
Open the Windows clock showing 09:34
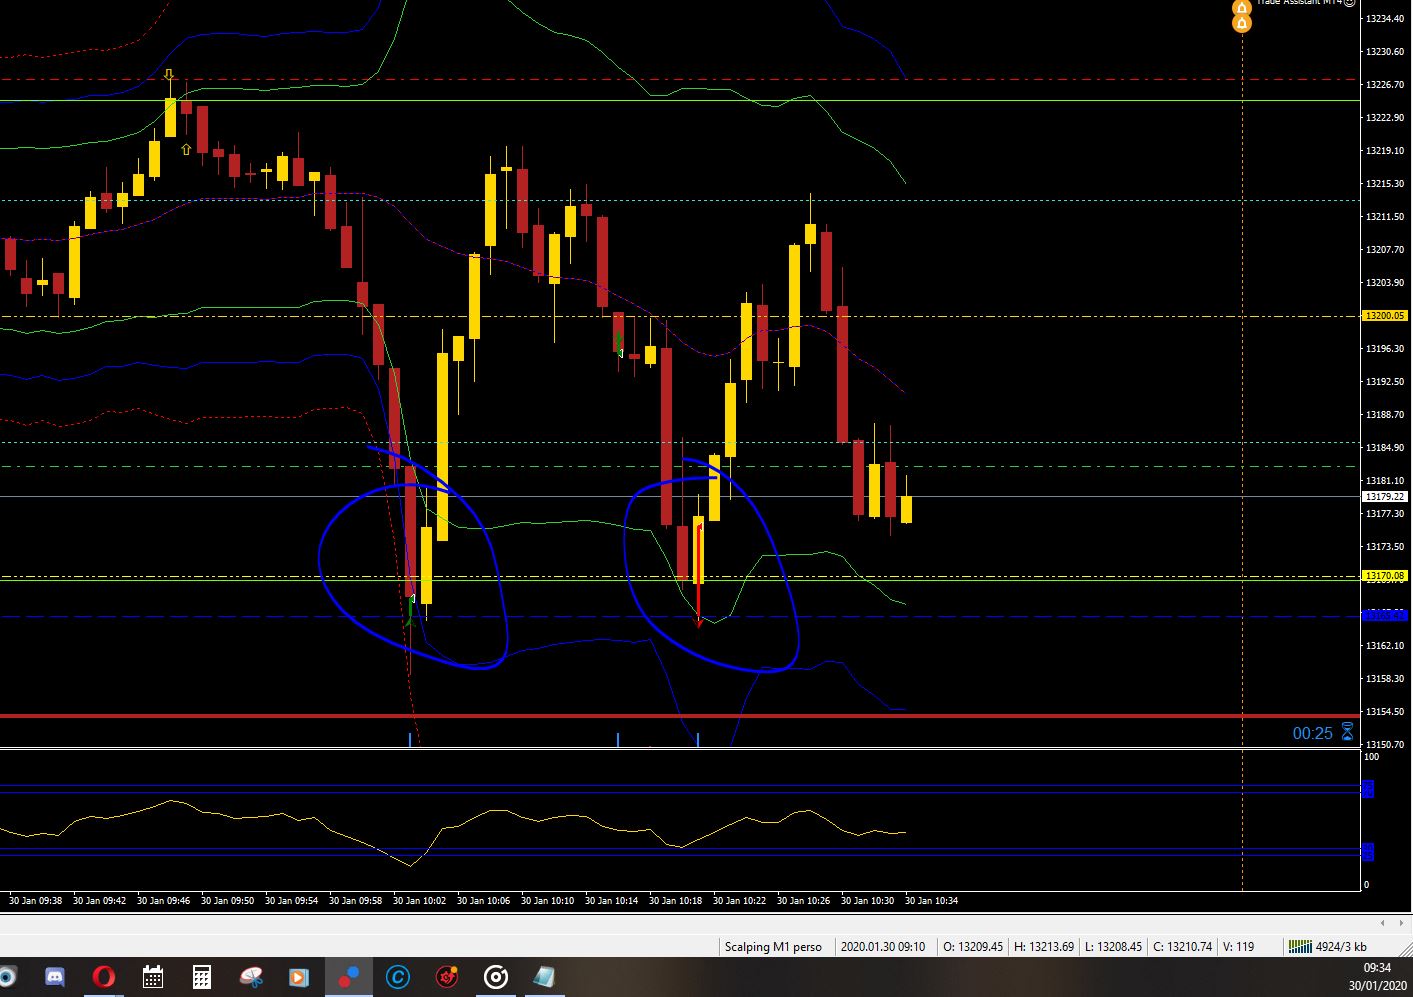[x=1377, y=967]
